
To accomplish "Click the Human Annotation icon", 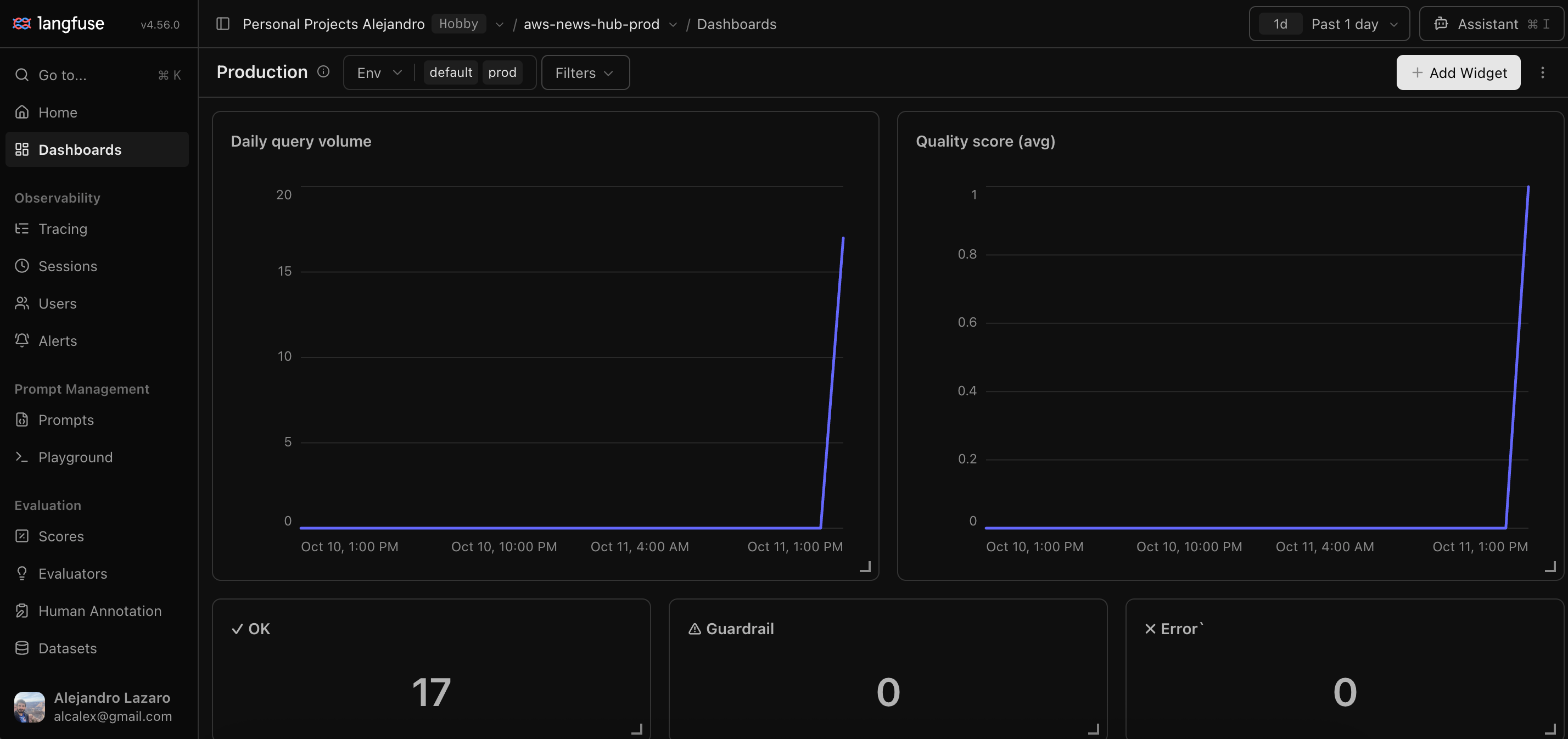I will (x=22, y=611).
